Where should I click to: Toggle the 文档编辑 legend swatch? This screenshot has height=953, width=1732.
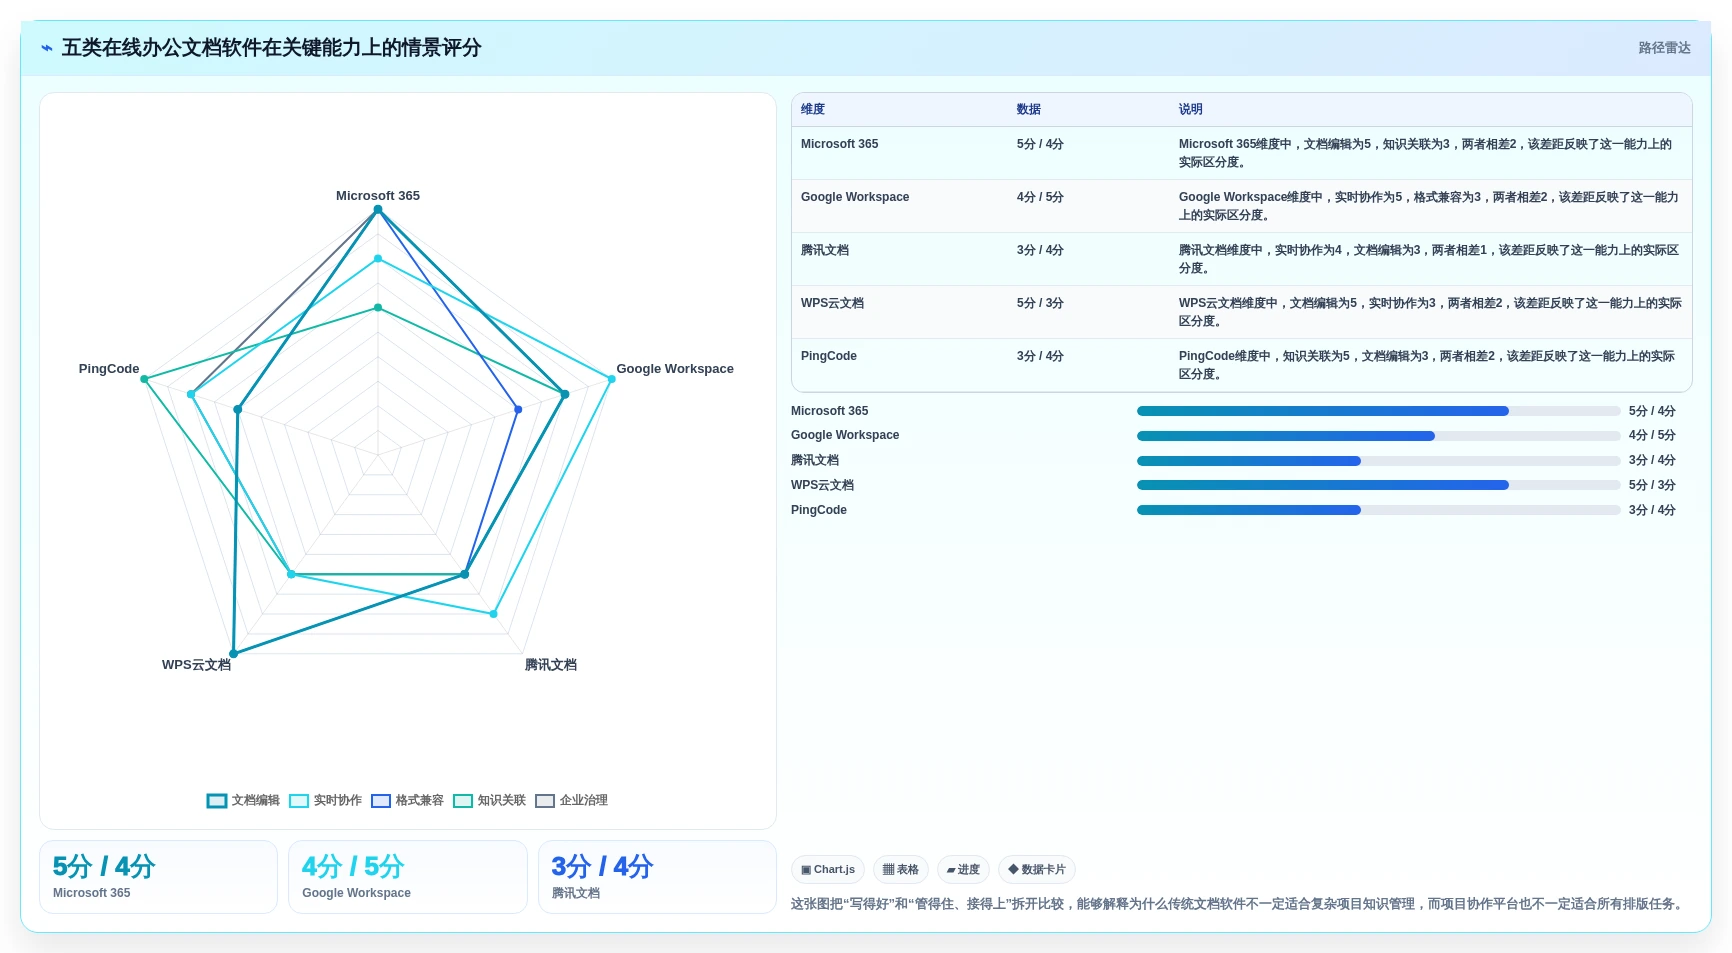tap(217, 801)
